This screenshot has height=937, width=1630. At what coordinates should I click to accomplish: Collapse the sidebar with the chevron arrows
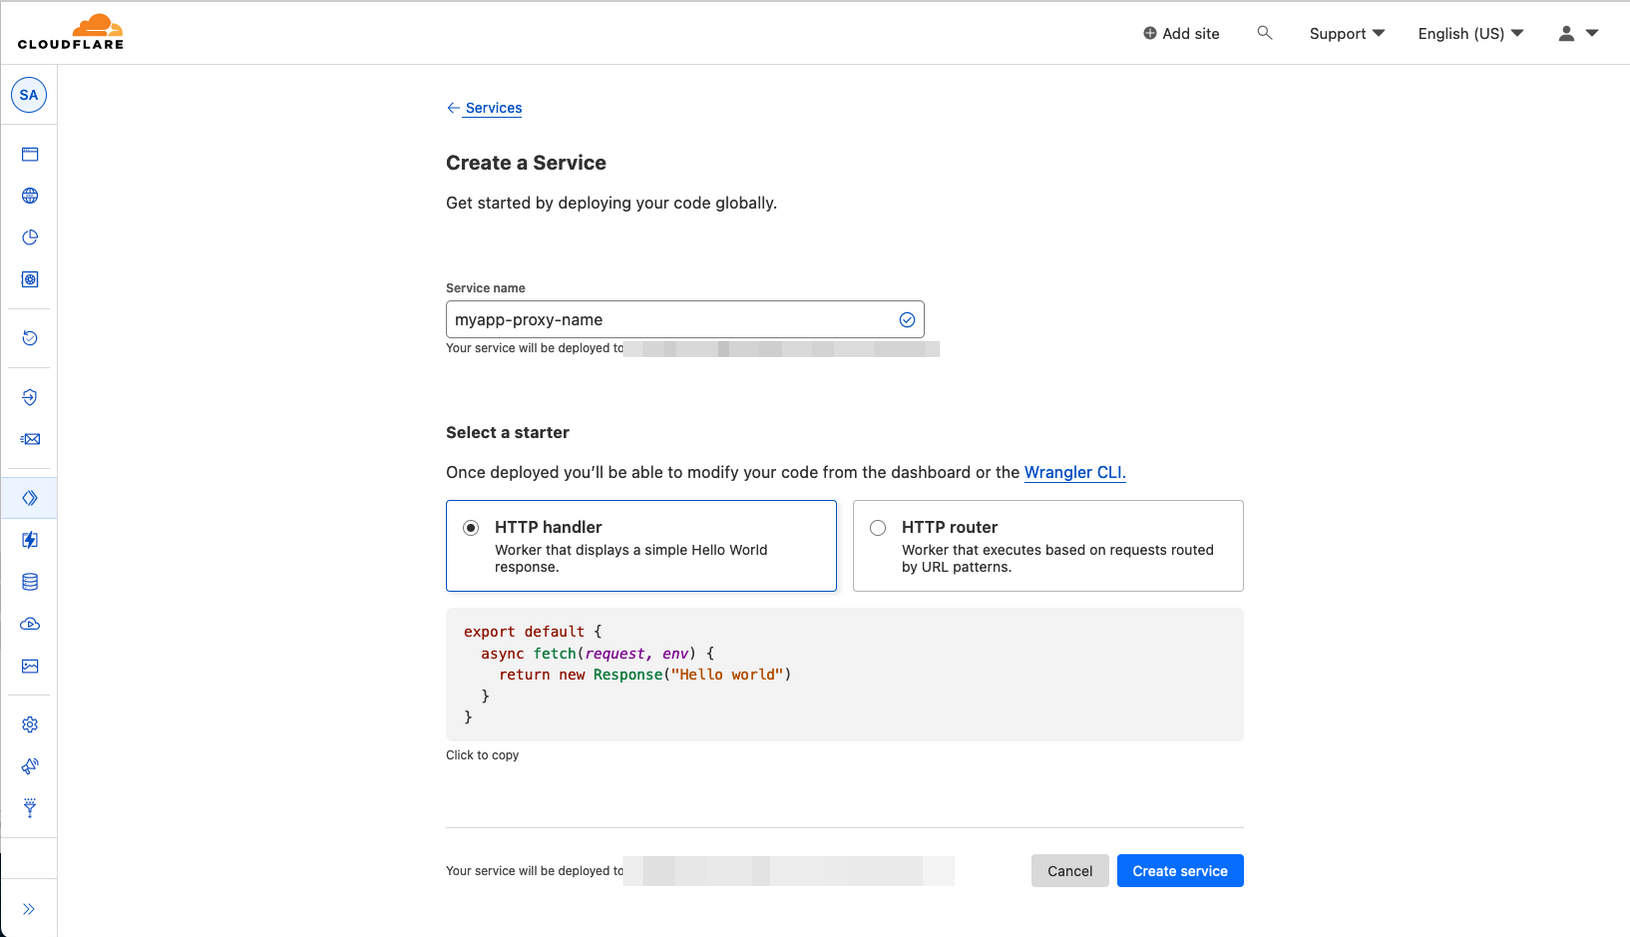click(x=29, y=908)
